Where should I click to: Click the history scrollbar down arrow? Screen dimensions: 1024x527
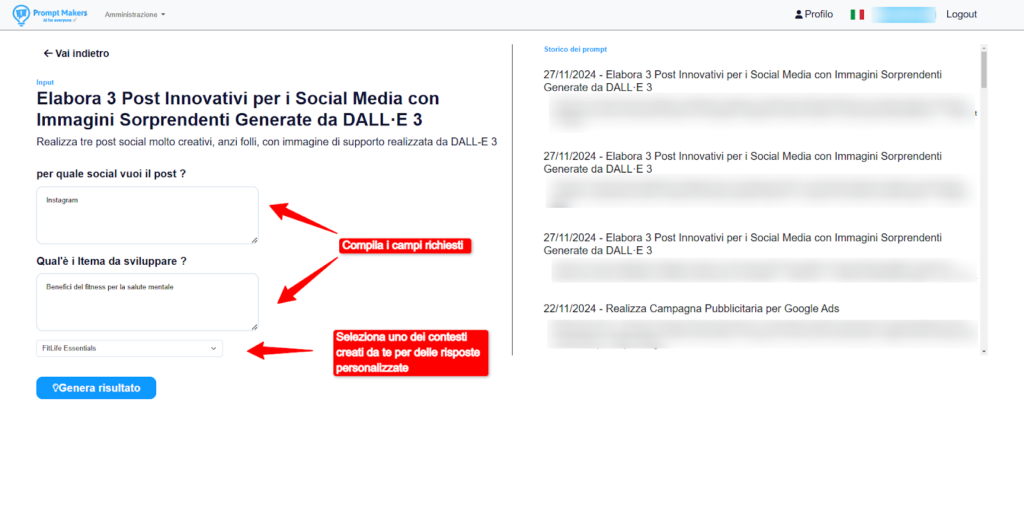click(x=984, y=351)
